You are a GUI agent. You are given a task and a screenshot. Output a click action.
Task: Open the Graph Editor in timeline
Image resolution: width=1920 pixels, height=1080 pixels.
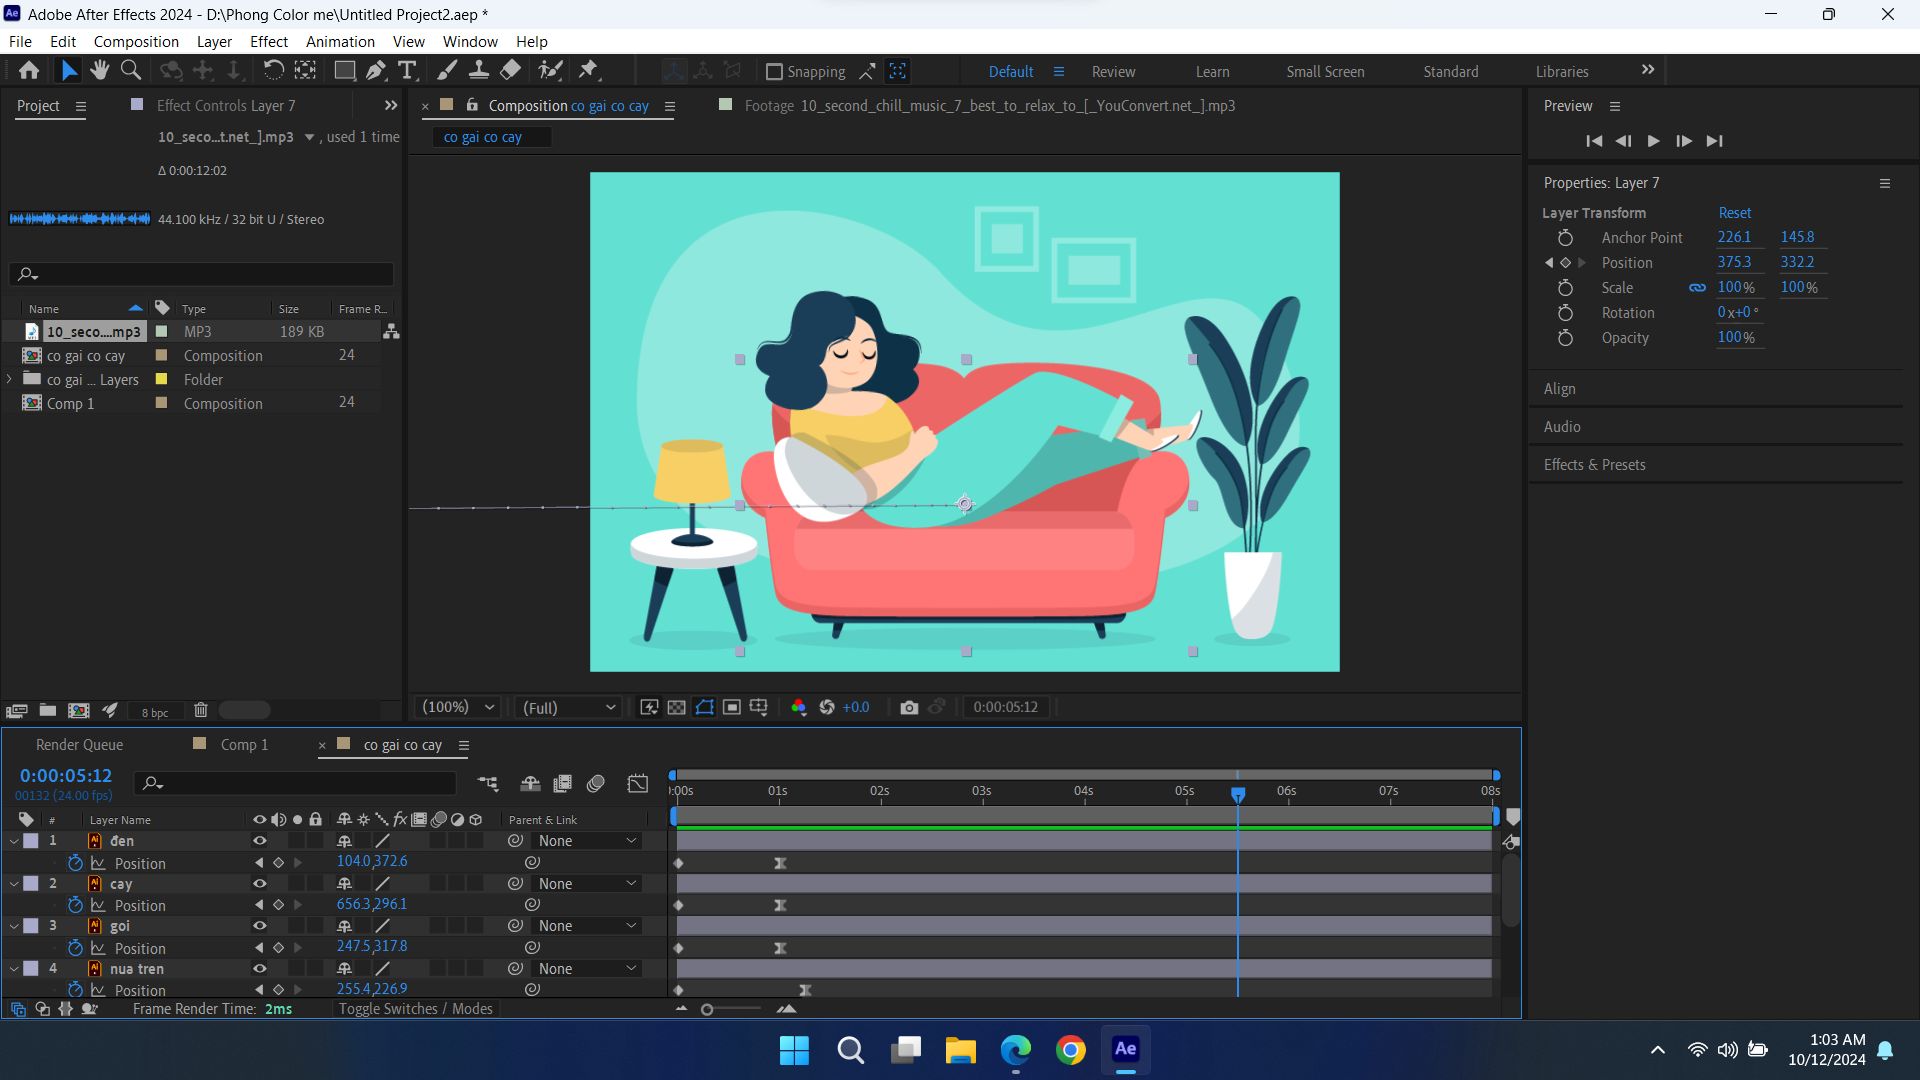(638, 783)
